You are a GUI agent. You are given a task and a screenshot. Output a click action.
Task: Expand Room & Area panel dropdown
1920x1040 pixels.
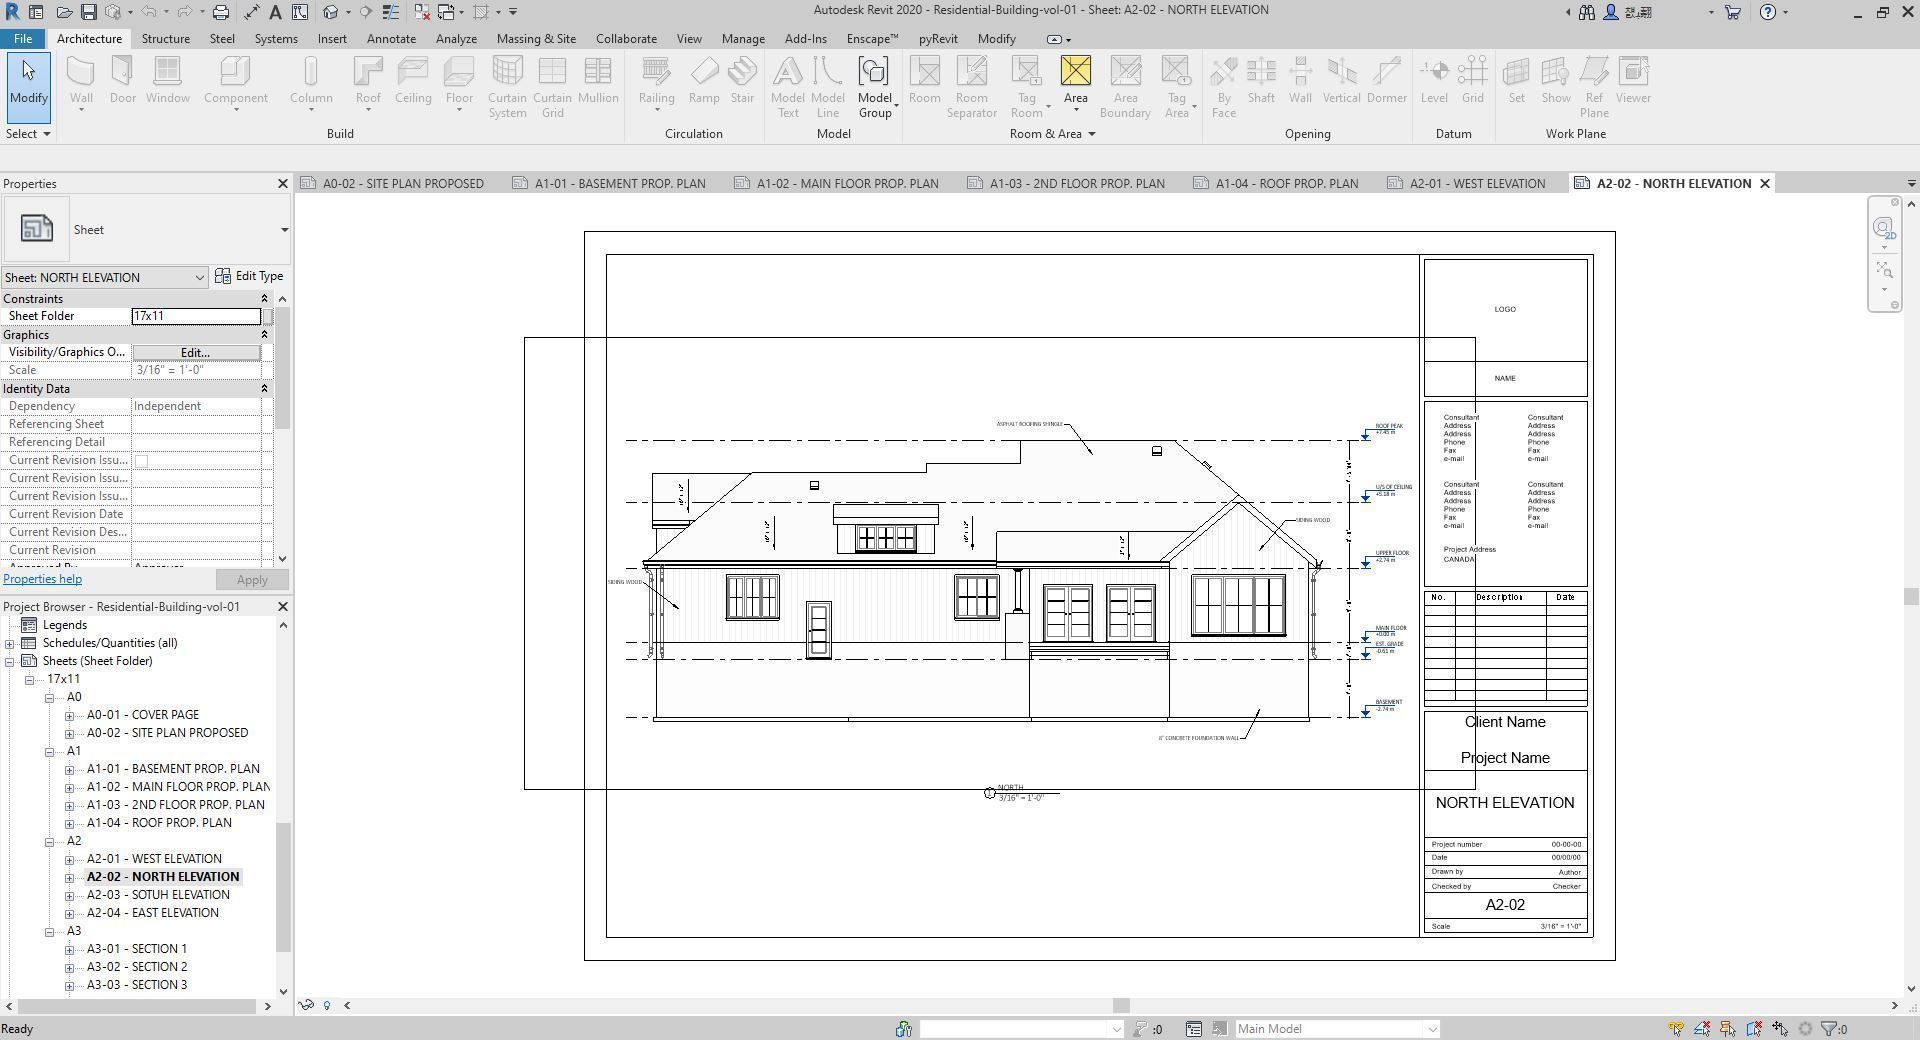(x=1052, y=134)
